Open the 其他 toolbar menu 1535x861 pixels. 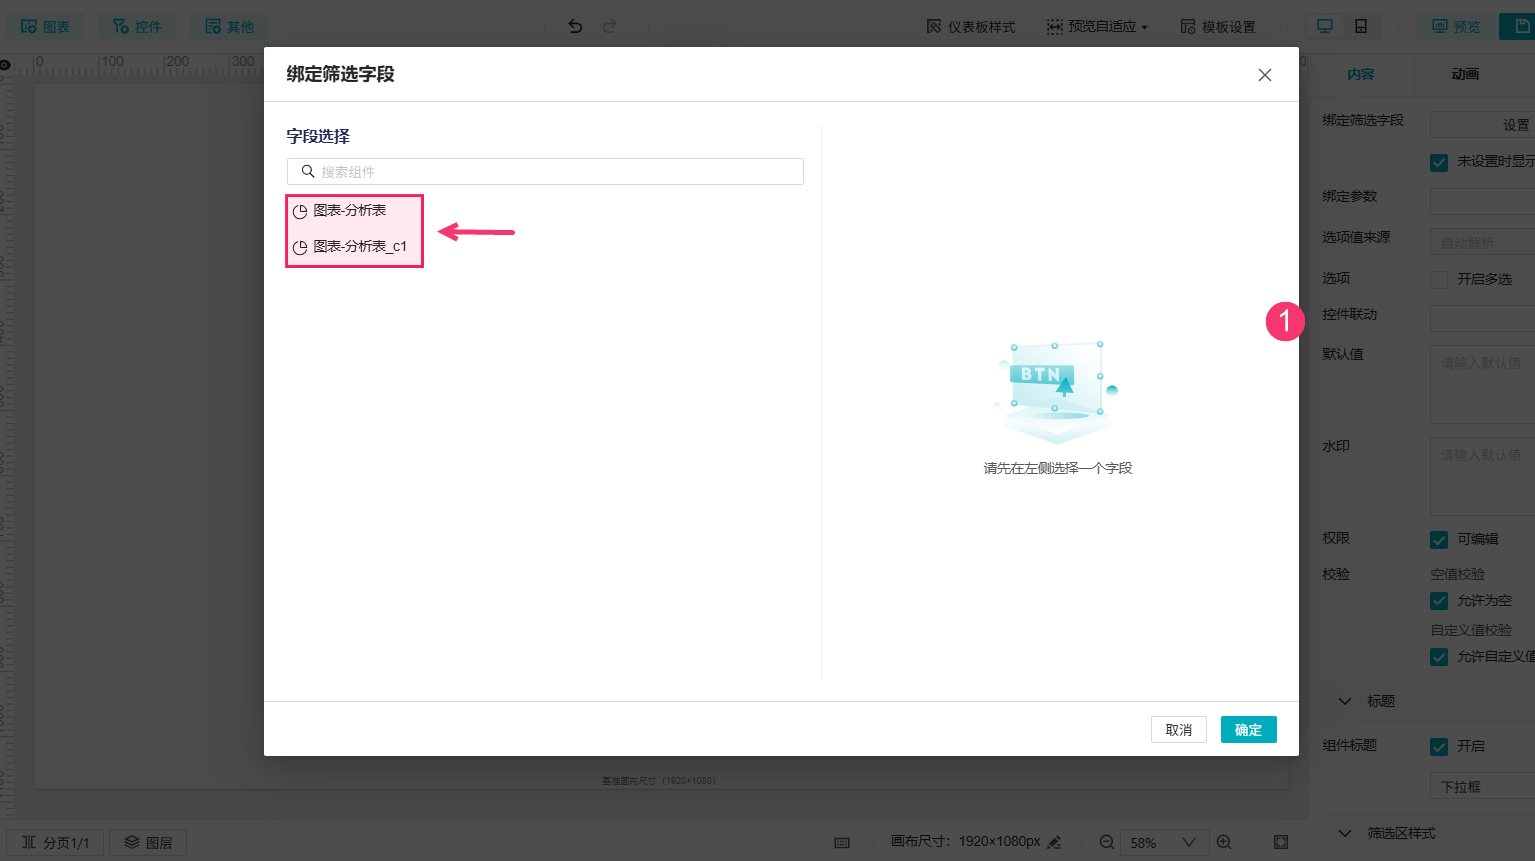point(229,27)
